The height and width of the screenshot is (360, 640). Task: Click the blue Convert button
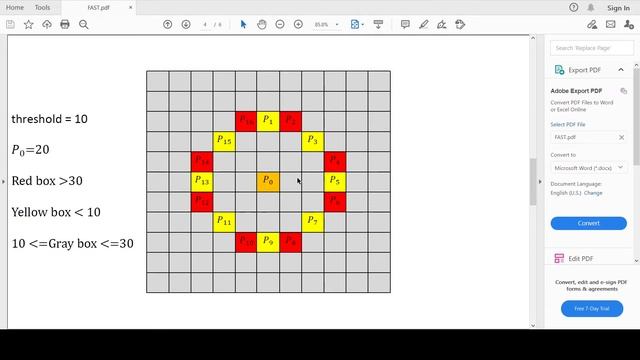click(x=589, y=223)
